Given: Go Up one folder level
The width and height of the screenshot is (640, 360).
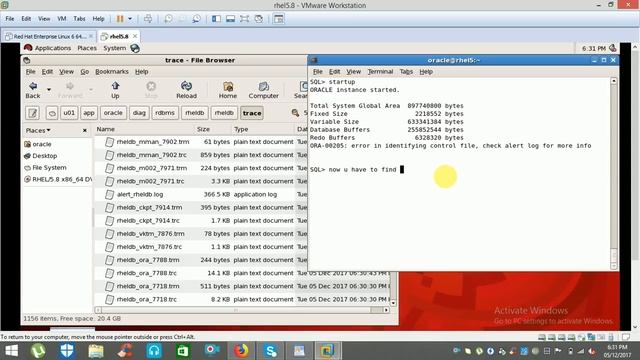Looking at the screenshot, I should coord(115,90).
